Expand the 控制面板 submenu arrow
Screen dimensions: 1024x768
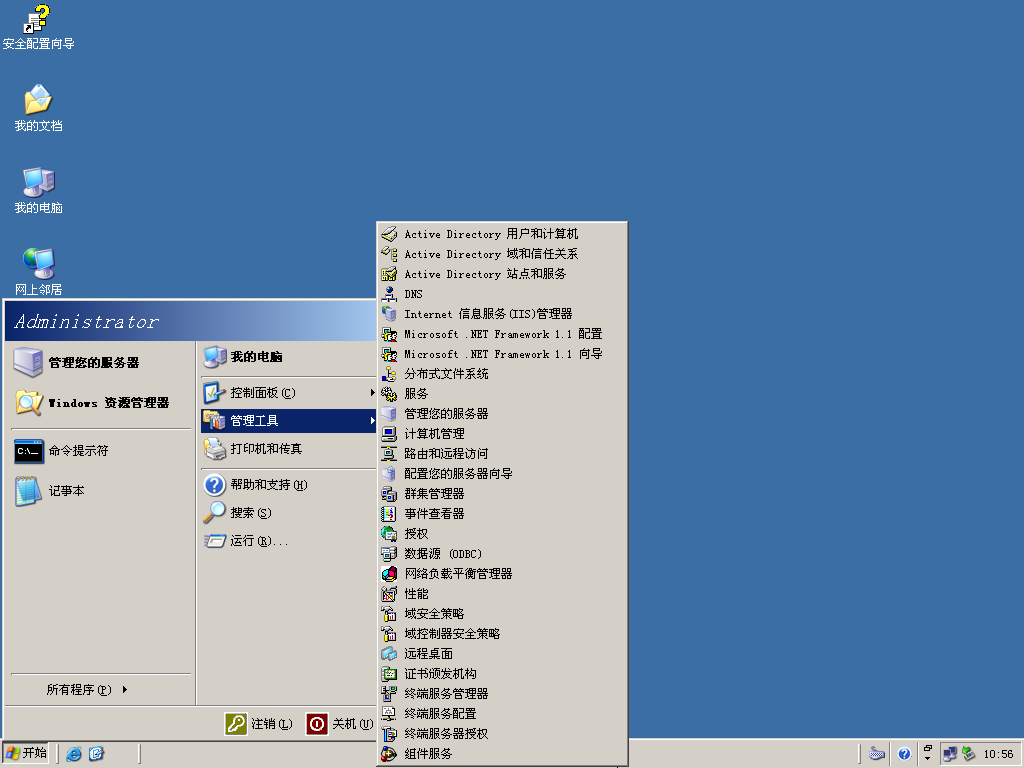coord(372,392)
